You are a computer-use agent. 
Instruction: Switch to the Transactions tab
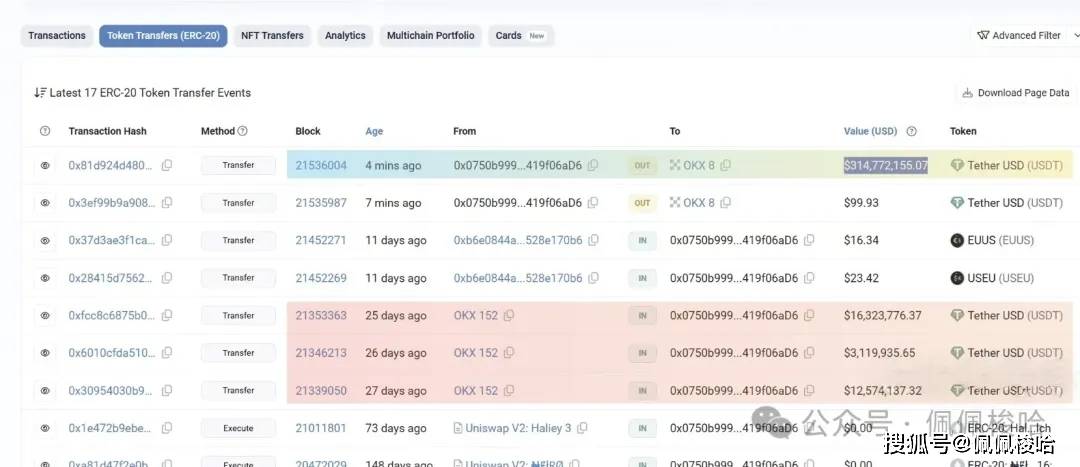point(56,36)
